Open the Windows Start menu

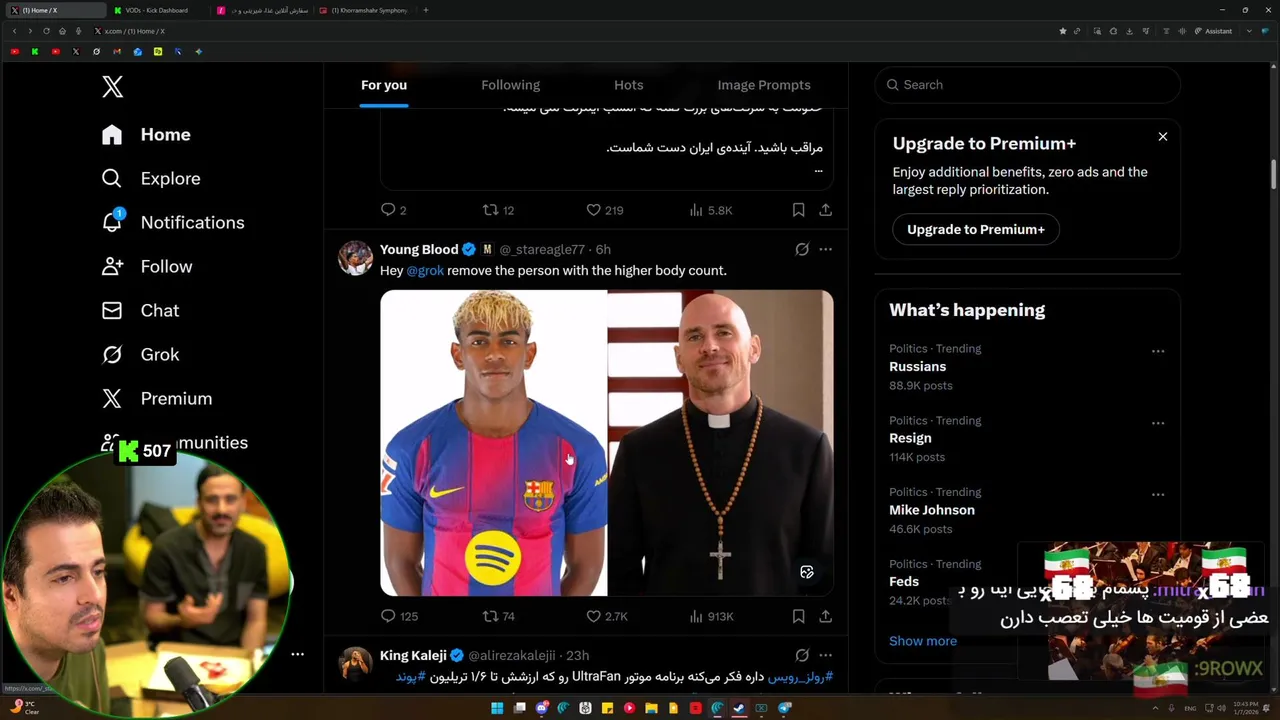click(497, 708)
